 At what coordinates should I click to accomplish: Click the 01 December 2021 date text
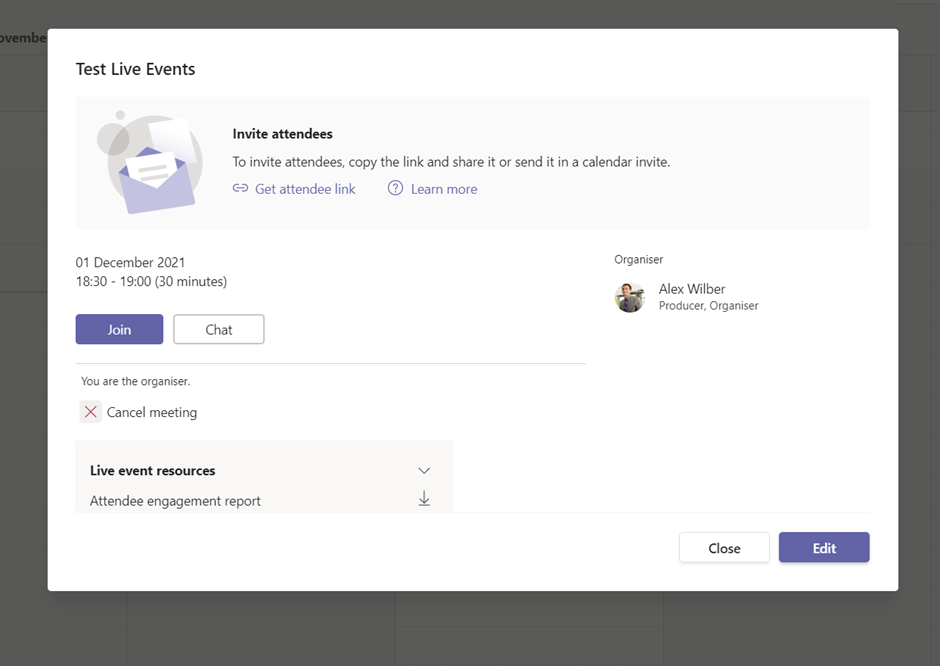(131, 263)
